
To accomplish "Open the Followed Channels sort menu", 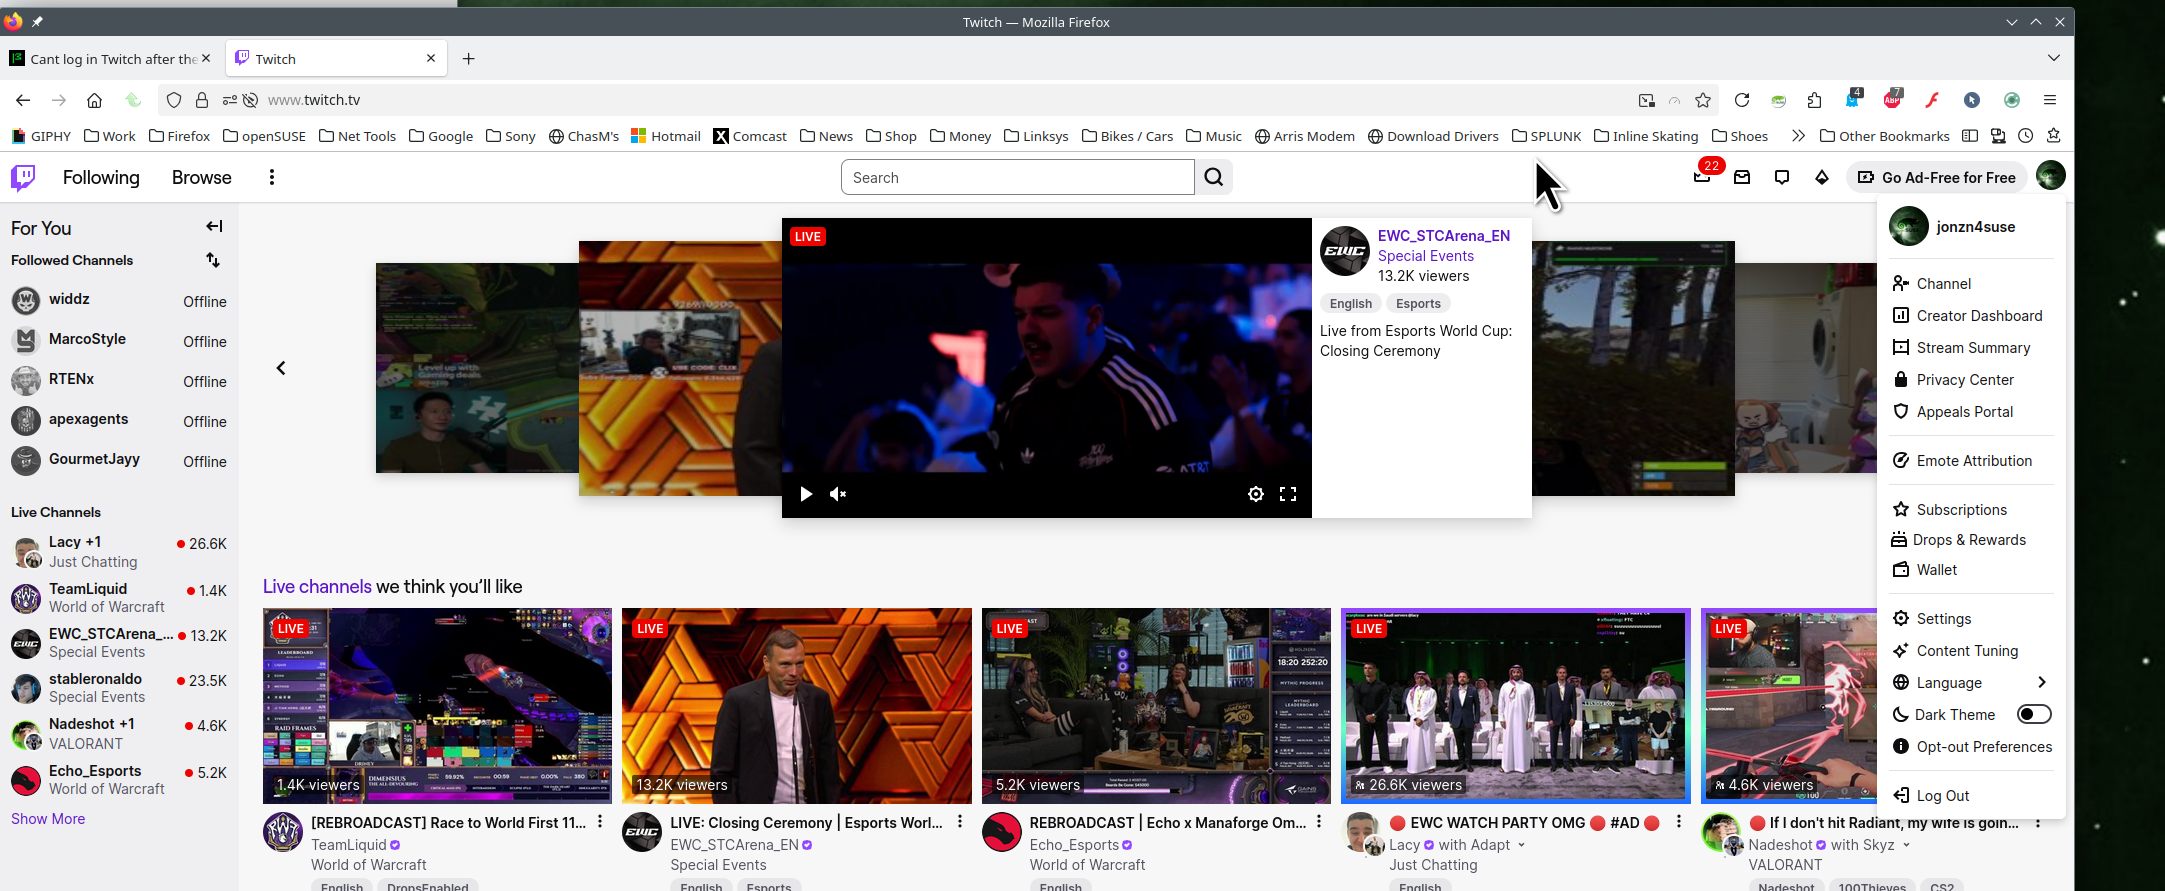I will [213, 260].
